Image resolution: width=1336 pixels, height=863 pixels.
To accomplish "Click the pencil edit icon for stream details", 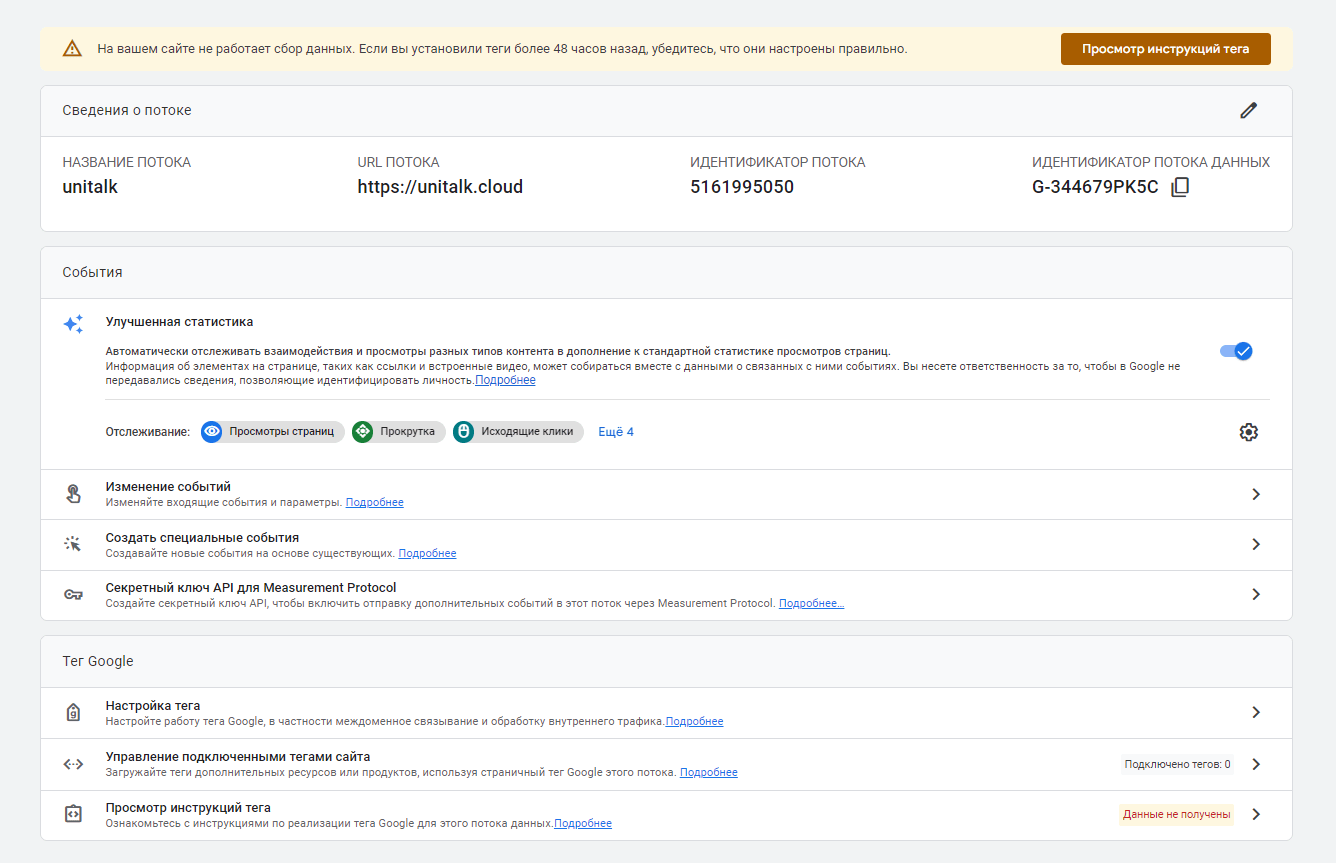I will (x=1248, y=111).
